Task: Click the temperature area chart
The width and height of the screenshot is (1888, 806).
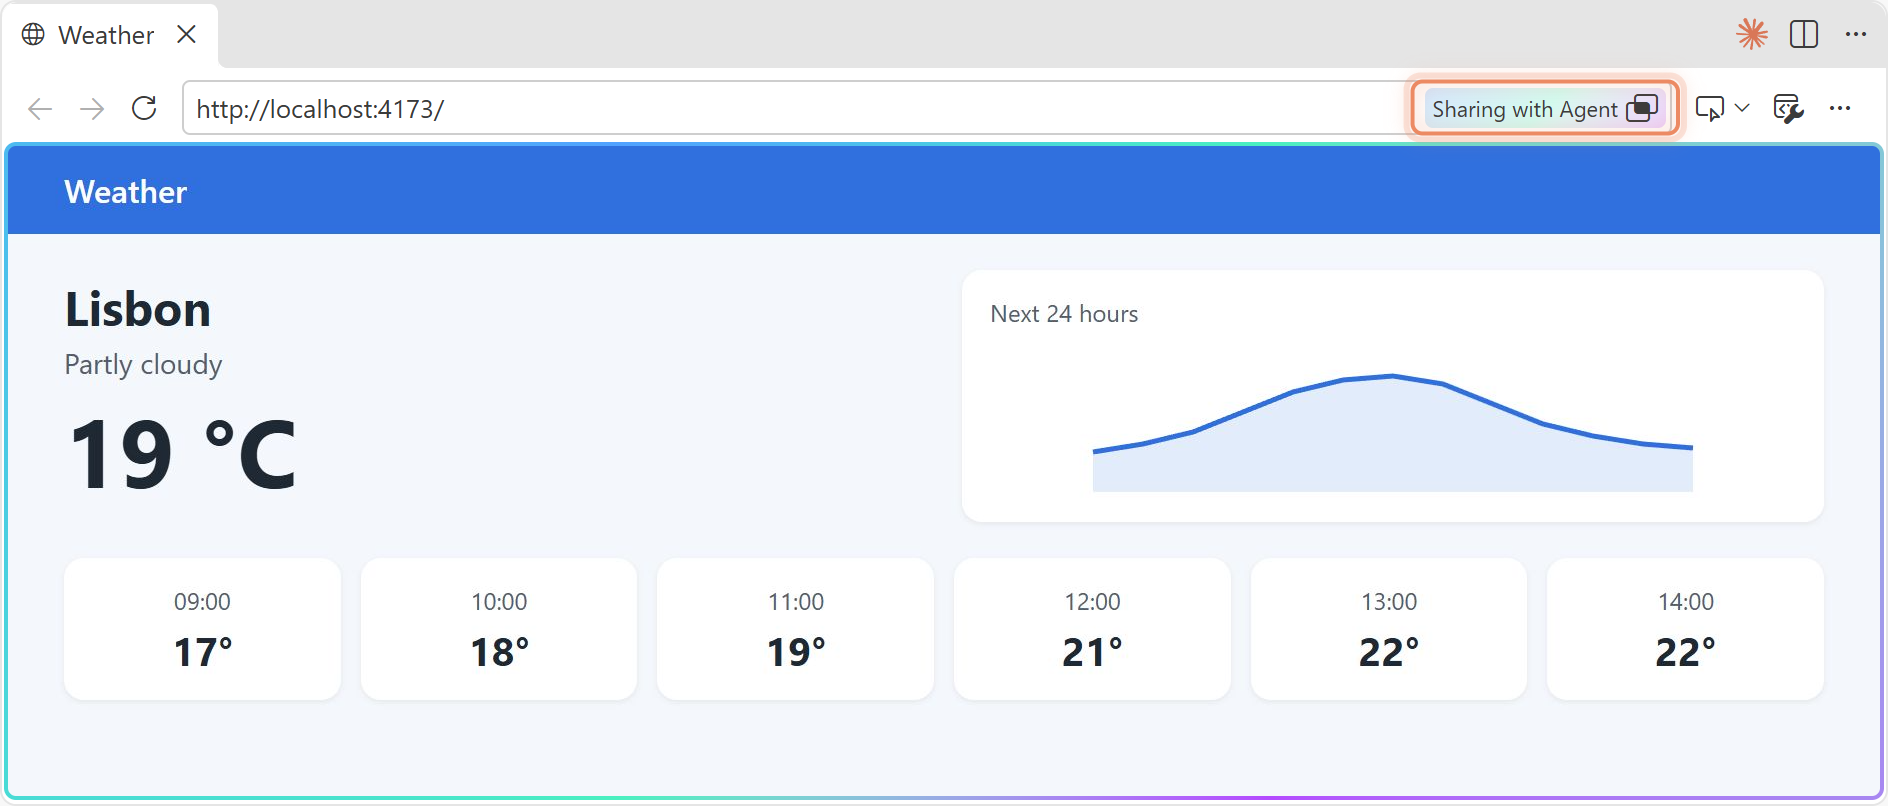Action: tap(1393, 433)
